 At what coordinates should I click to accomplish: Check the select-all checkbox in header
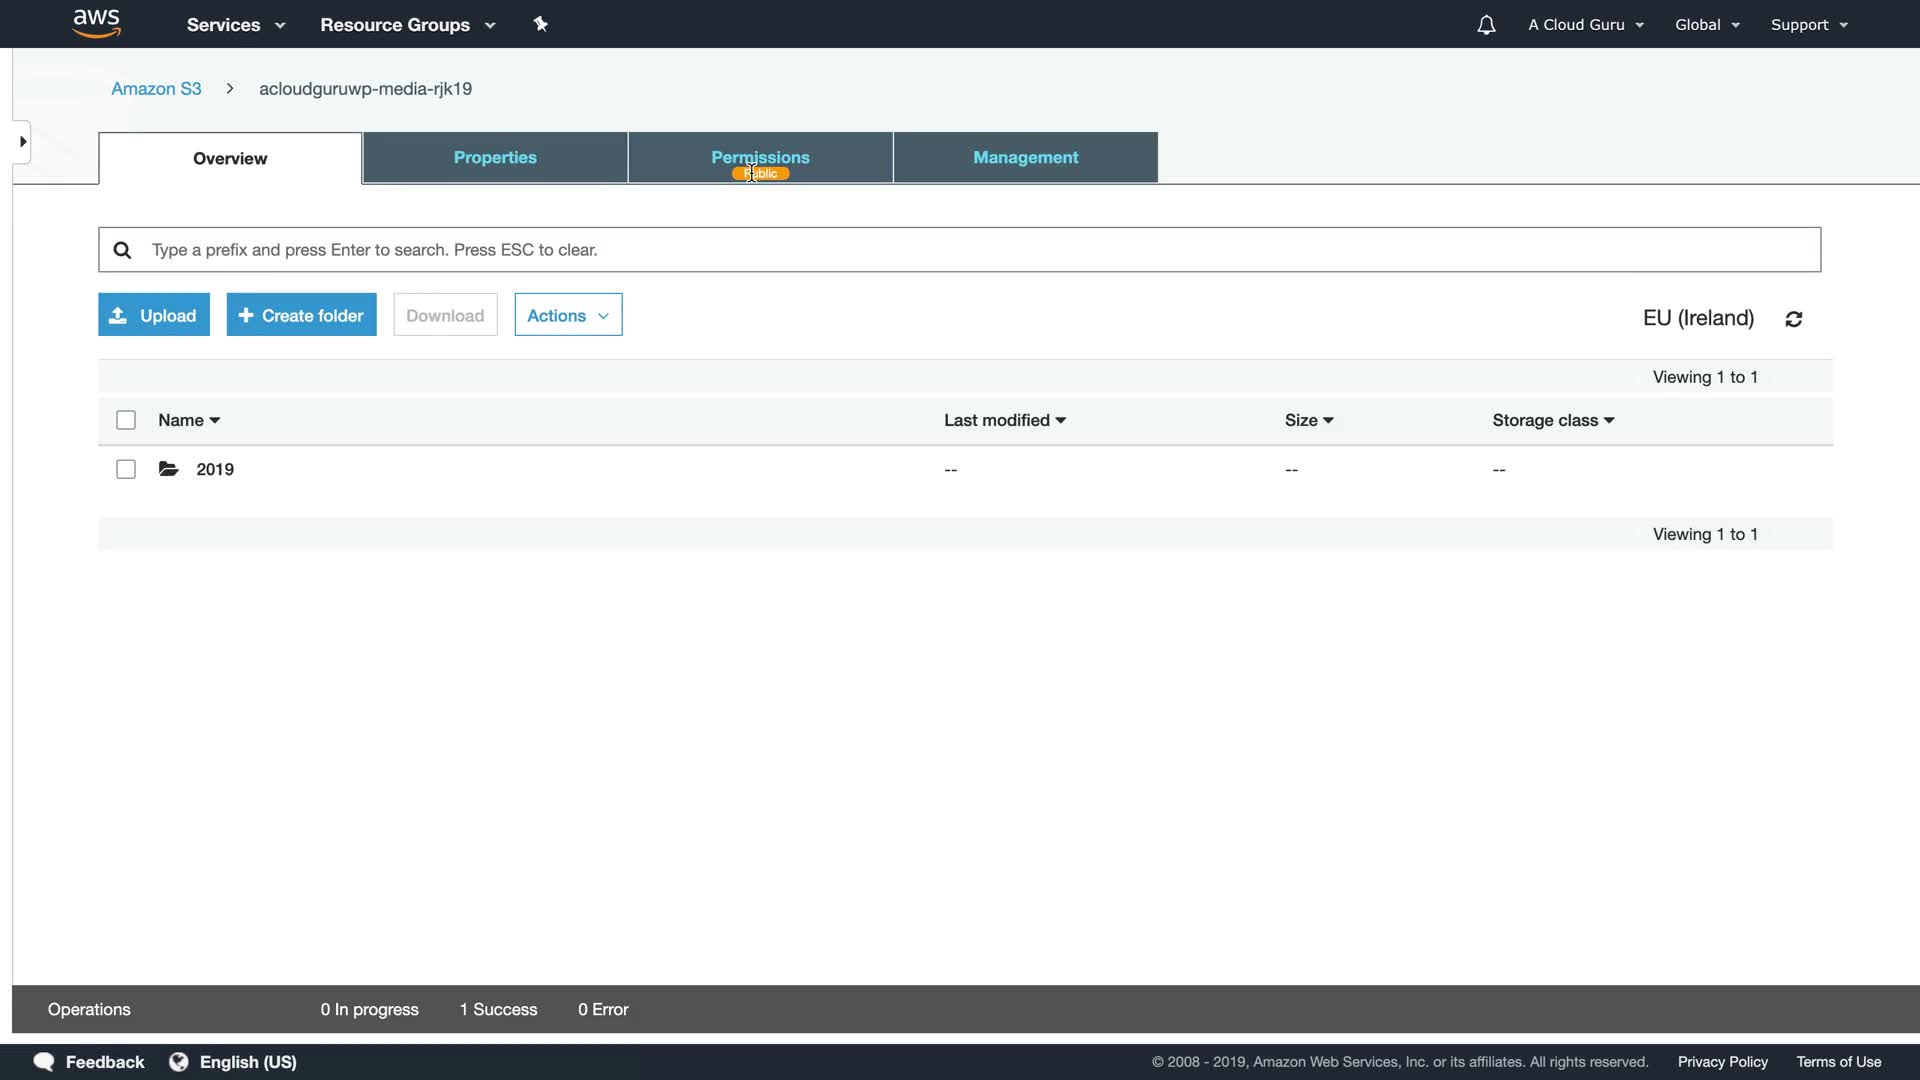click(126, 420)
